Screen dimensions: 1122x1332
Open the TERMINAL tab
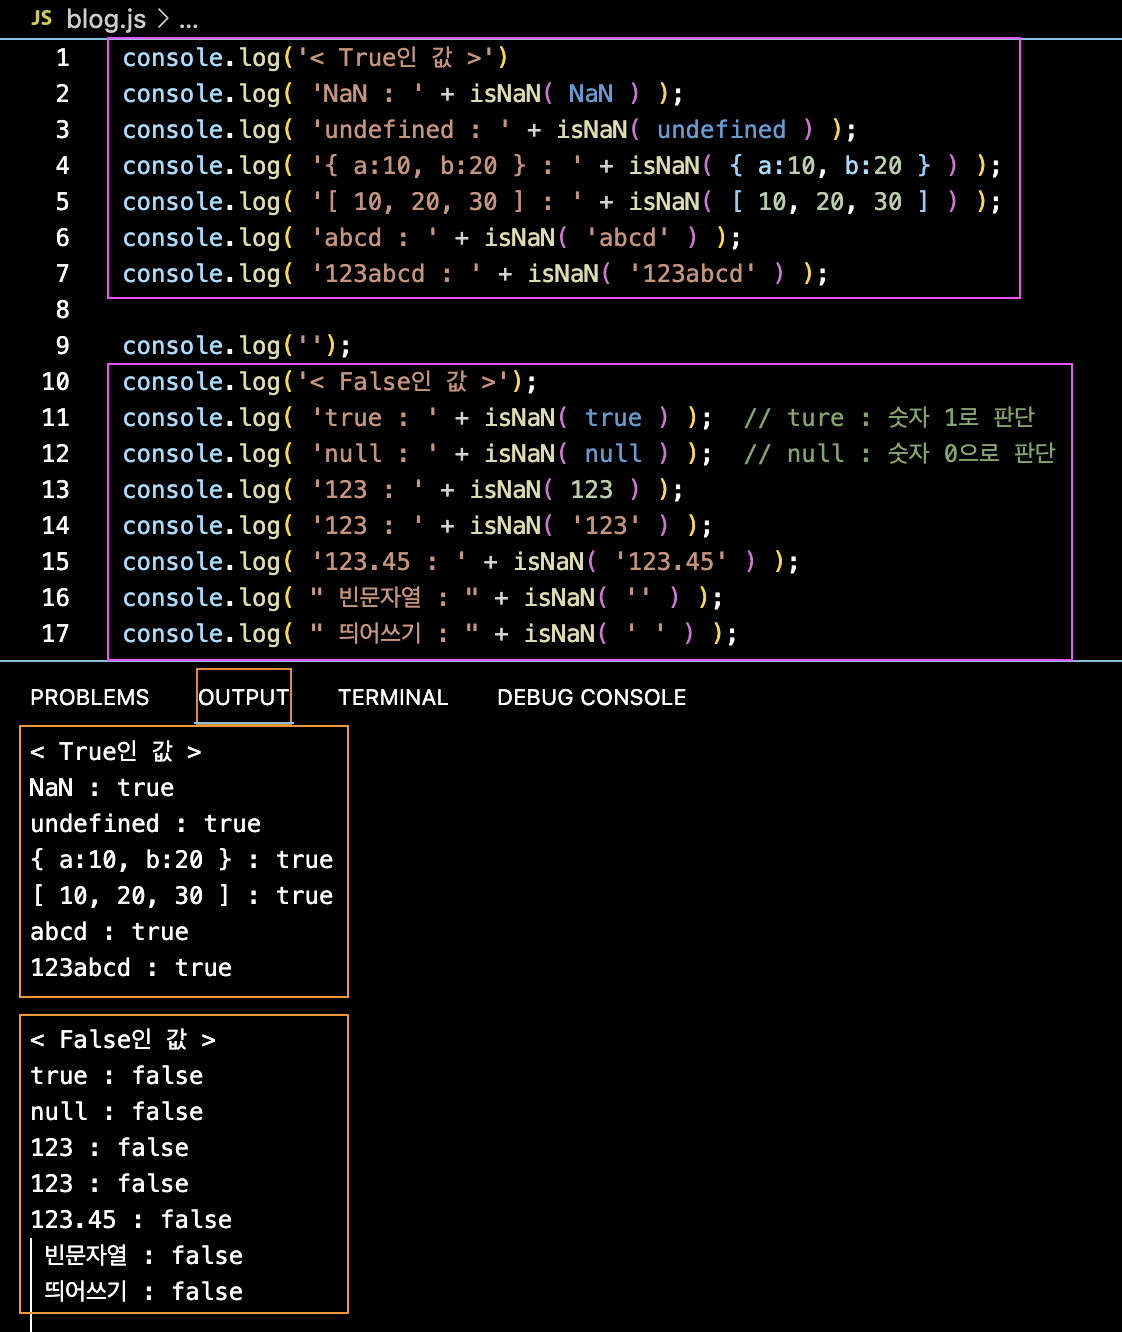pyautogui.click(x=393, y=697)
